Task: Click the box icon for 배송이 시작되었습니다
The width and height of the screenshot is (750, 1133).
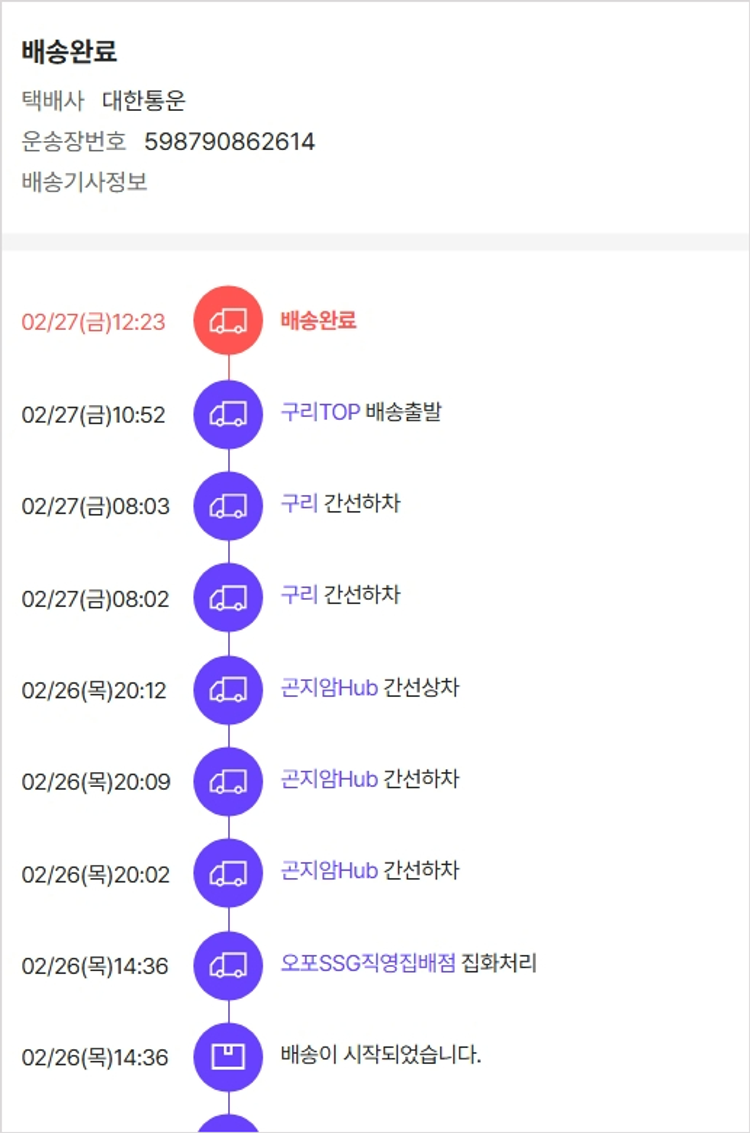Action: [x=228, y=1057]
